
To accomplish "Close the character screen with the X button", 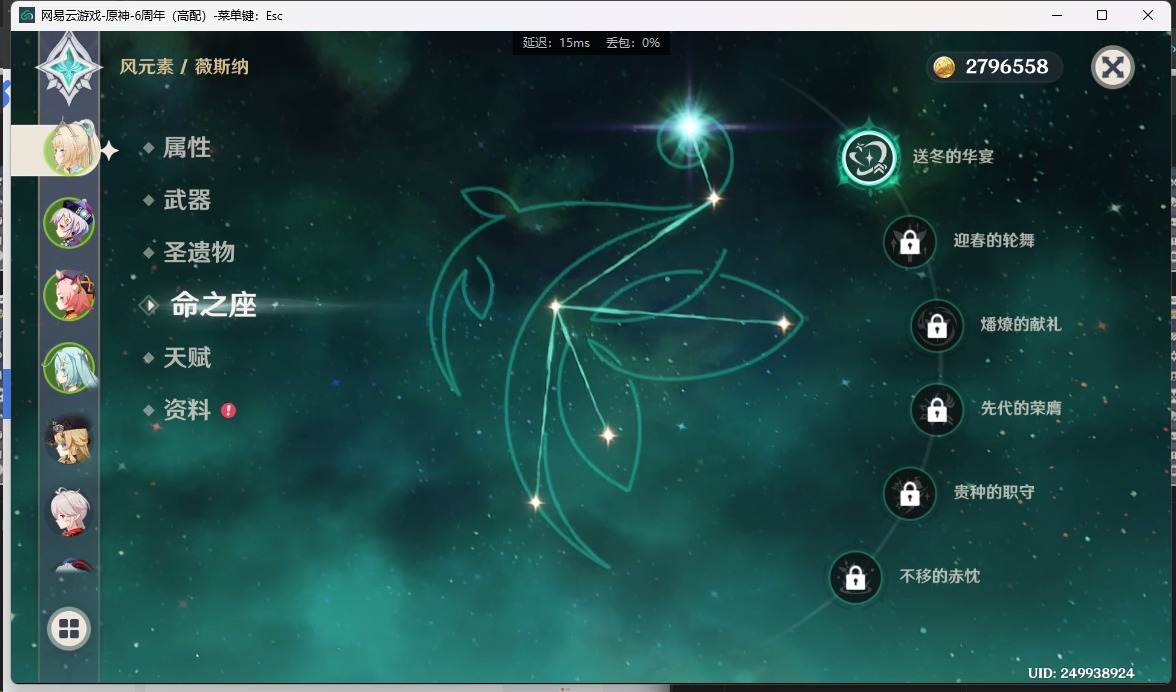I will coord(1112,67).
